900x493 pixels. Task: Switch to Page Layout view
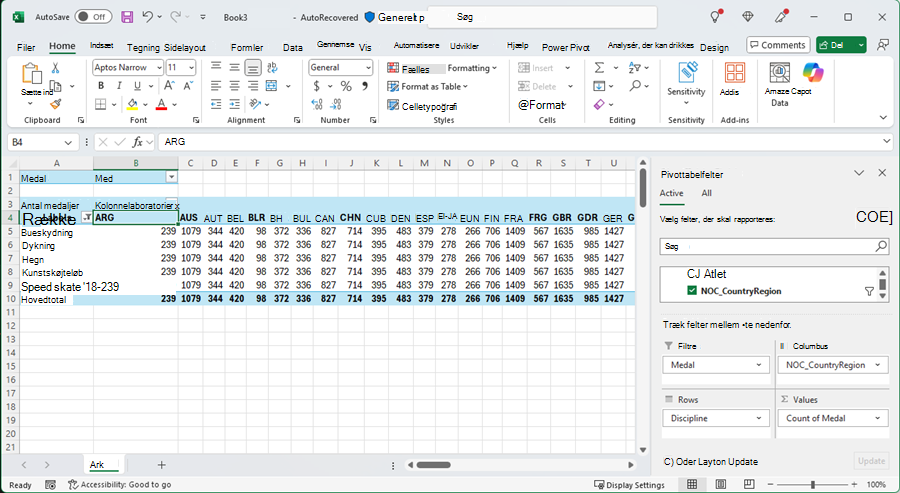click(720, 484)
